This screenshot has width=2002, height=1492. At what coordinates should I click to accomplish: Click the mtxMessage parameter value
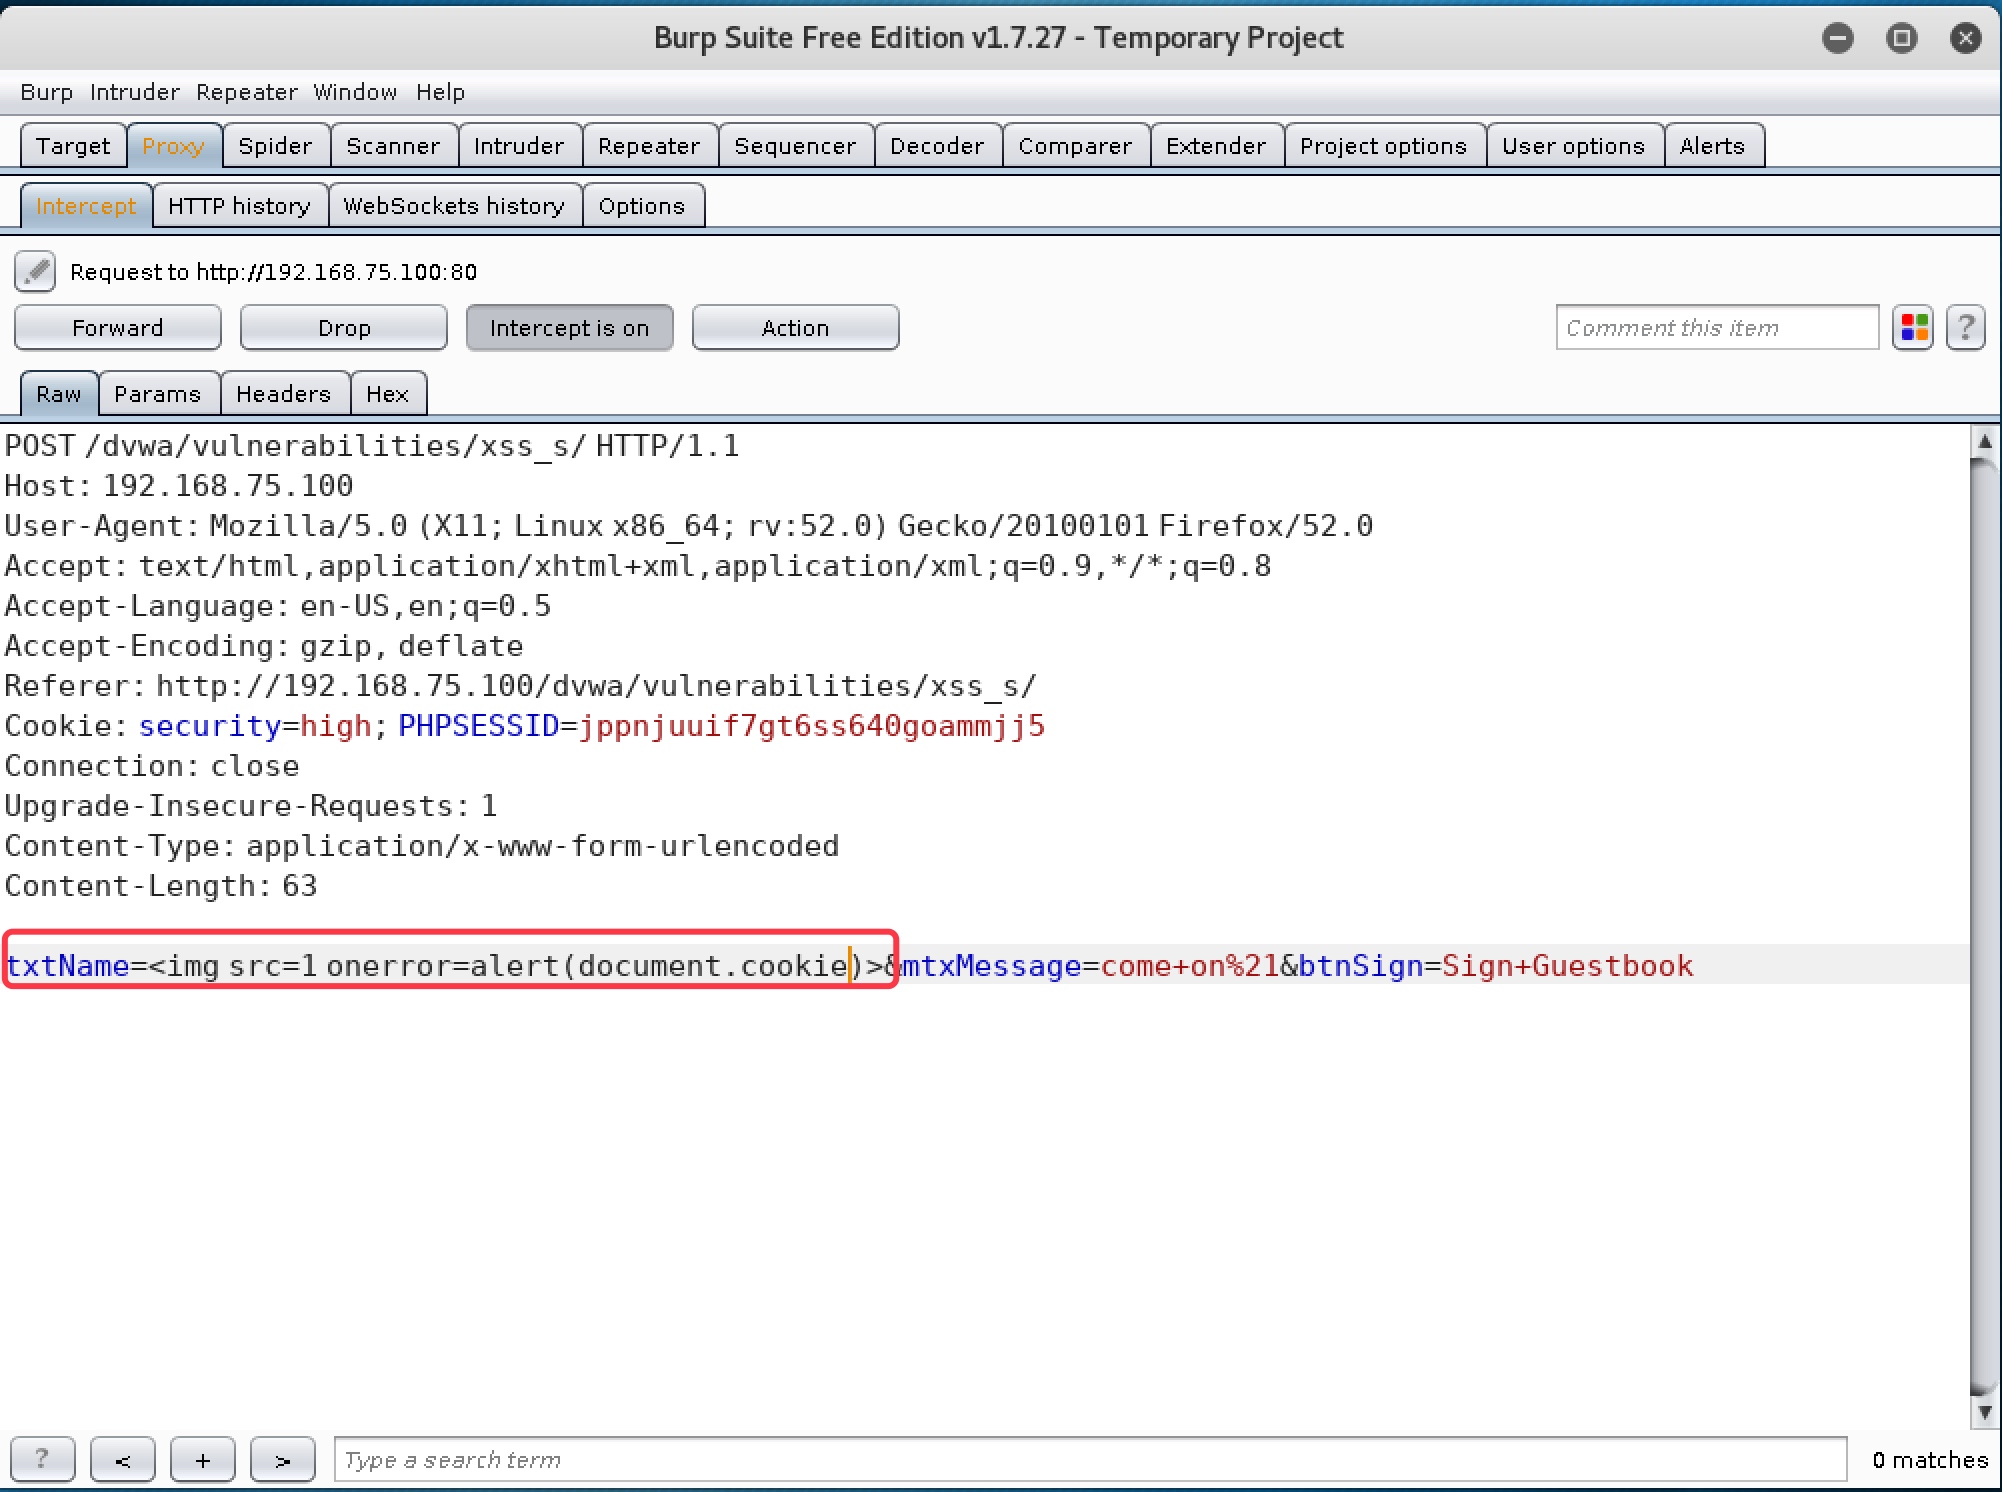1190,966
